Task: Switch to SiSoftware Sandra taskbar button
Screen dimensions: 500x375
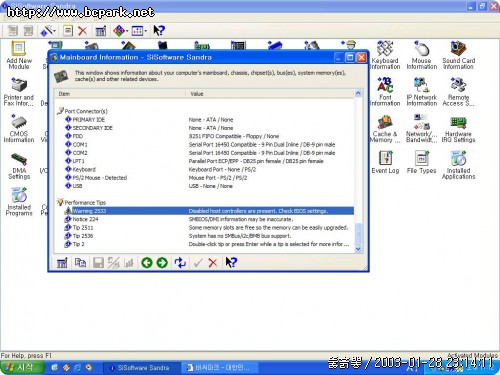Action: click(142, 368)
